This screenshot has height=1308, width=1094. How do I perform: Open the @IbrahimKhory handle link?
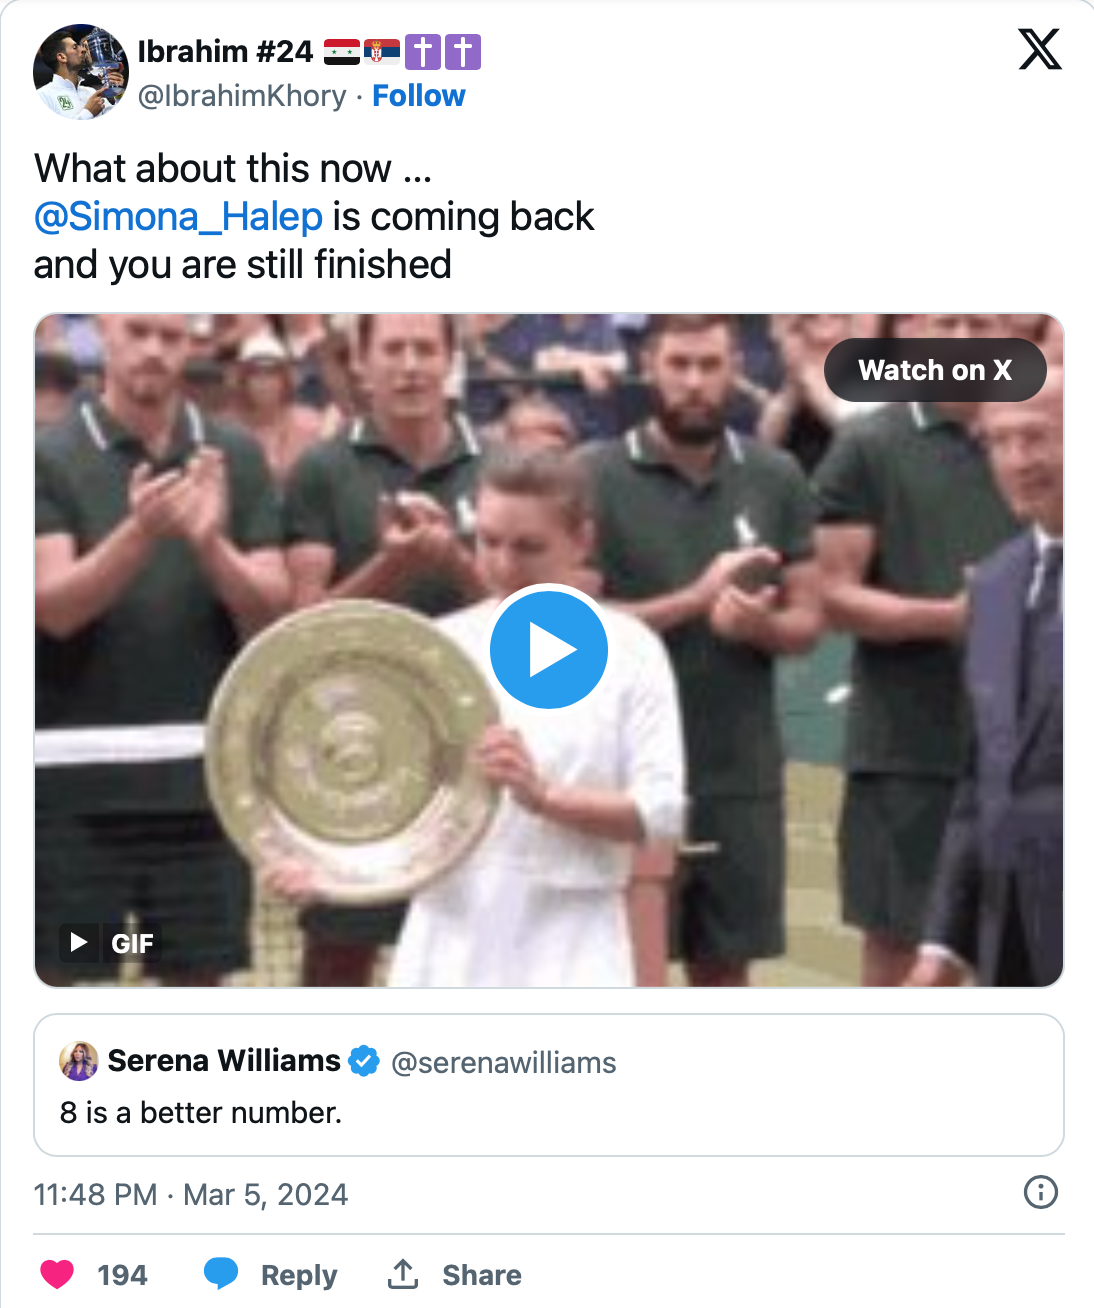241,96
